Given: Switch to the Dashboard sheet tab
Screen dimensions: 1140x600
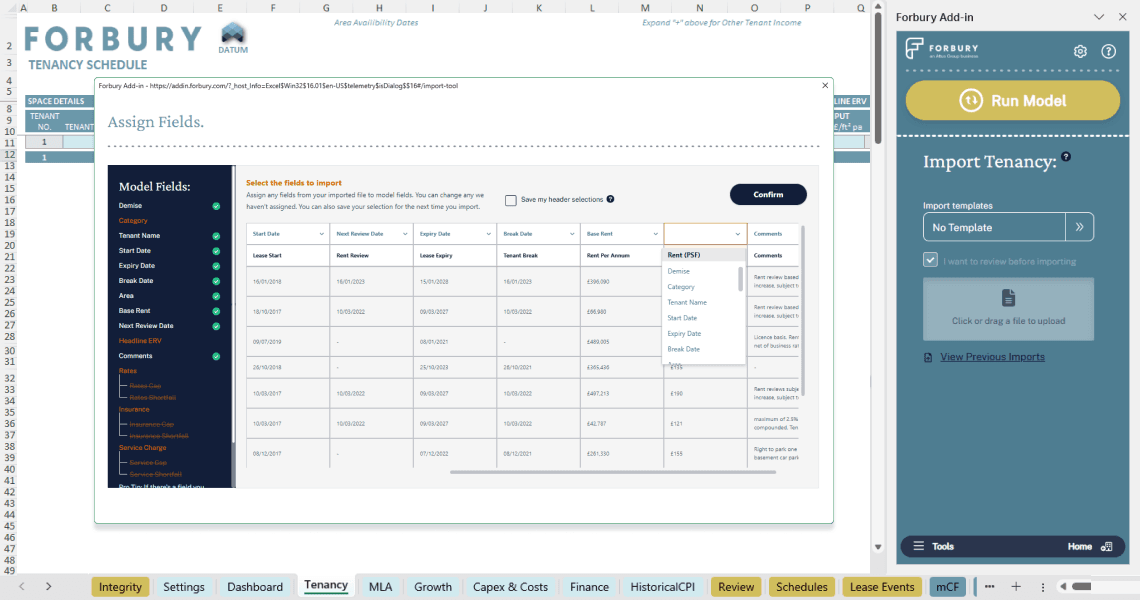Looking at the screenshot, I should tap(255, 587).
